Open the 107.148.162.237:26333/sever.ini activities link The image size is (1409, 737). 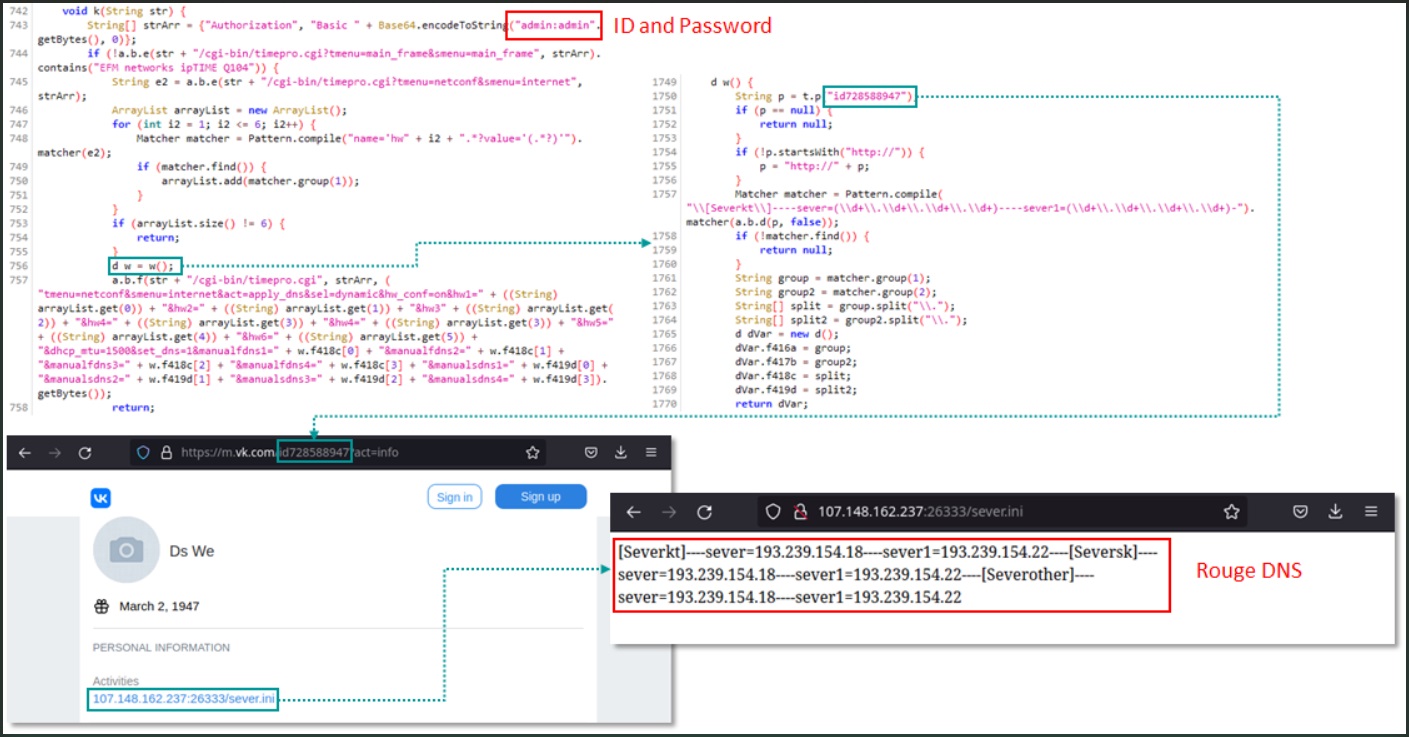[x=183, y=698]
